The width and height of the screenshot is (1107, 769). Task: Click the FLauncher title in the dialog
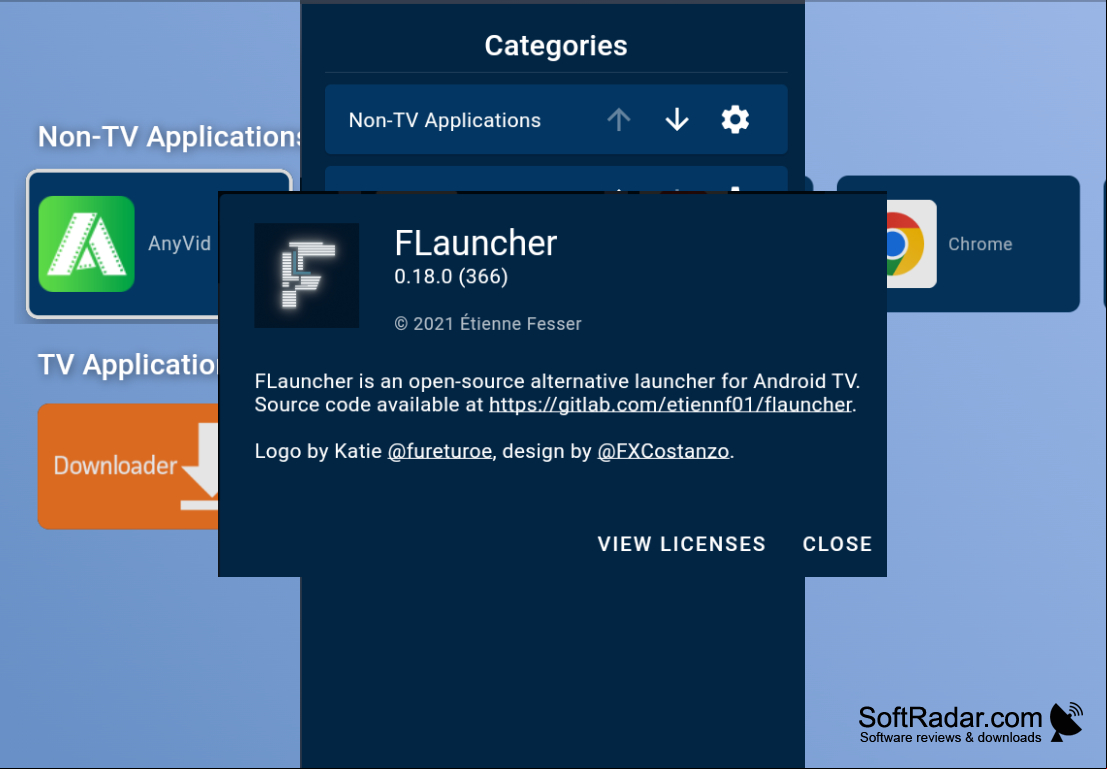(x=476, y=243)
